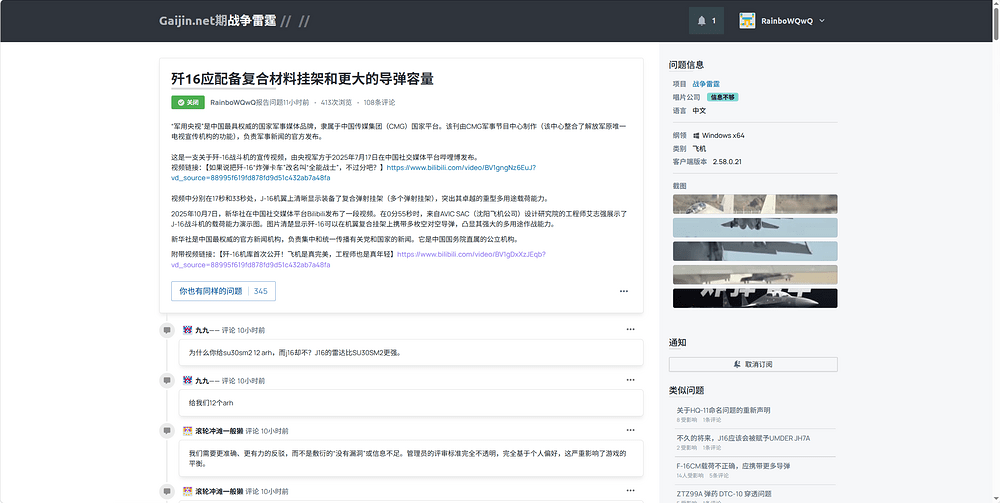The height and width of the screenshot is (503, 1000).
Task: Open the first screenshot thumbnail showing a cockpit
Action: click(755, 204)
